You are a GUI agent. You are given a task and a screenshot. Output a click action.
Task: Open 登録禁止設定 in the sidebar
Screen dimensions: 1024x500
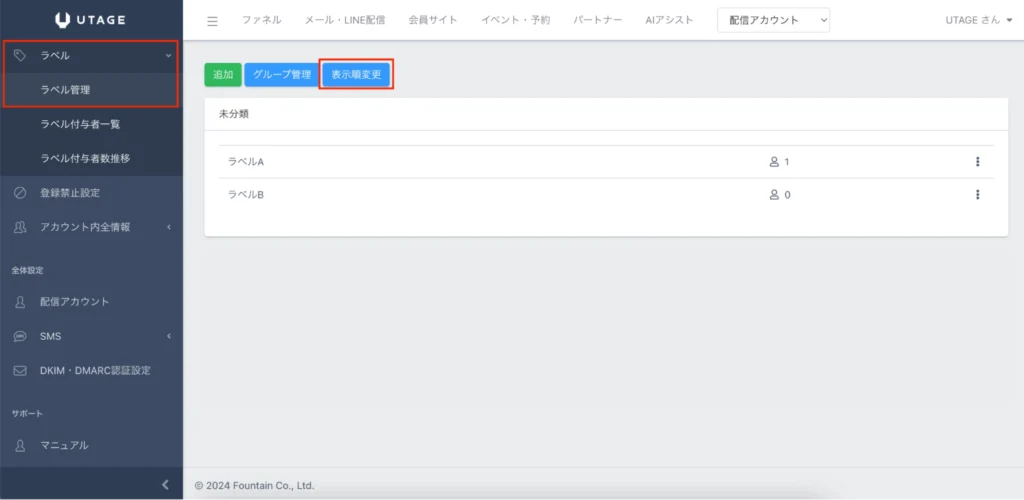[70, 193]
